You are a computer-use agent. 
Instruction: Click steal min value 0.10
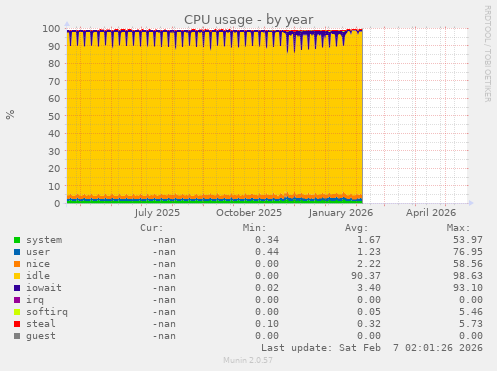coord(267,324)
